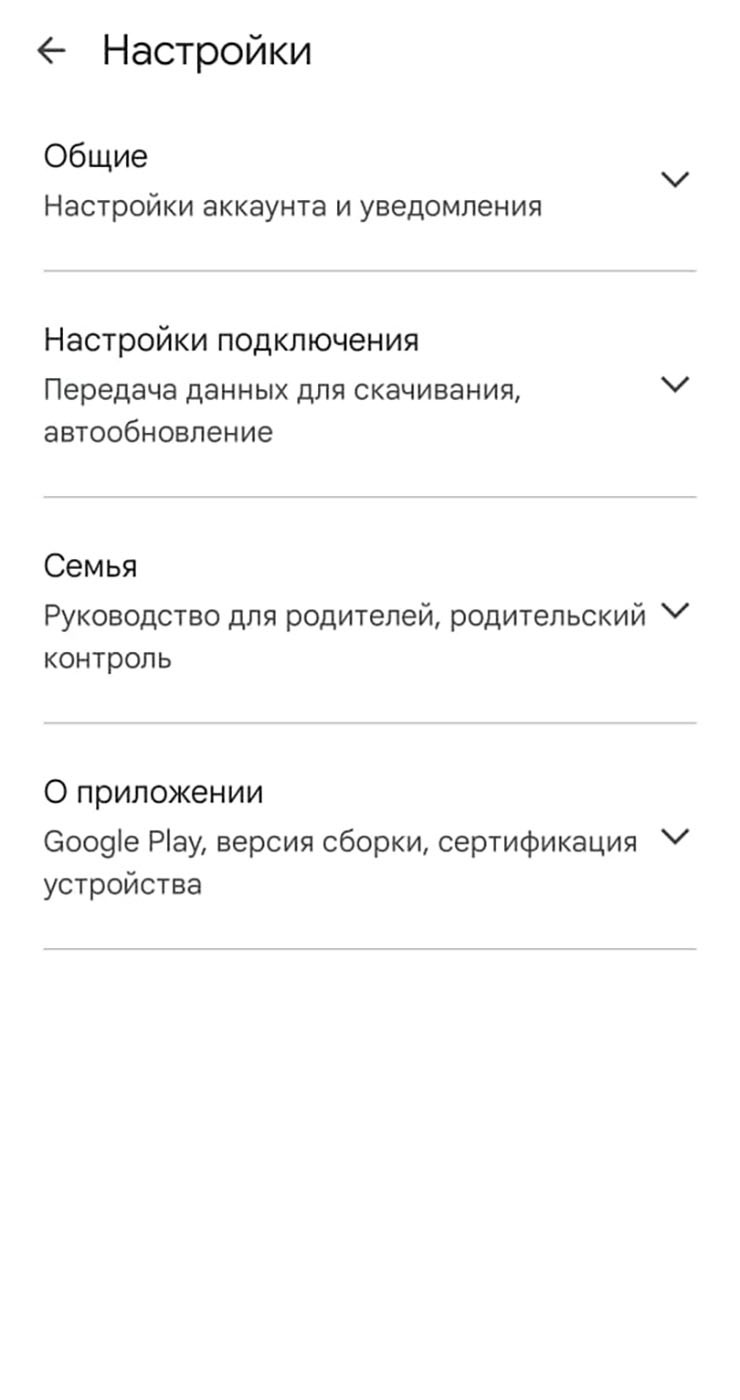The width and height of the screenshot is (740, 1400).
Task: Expand the "Семья" section chevron
Action: [676, 611]
